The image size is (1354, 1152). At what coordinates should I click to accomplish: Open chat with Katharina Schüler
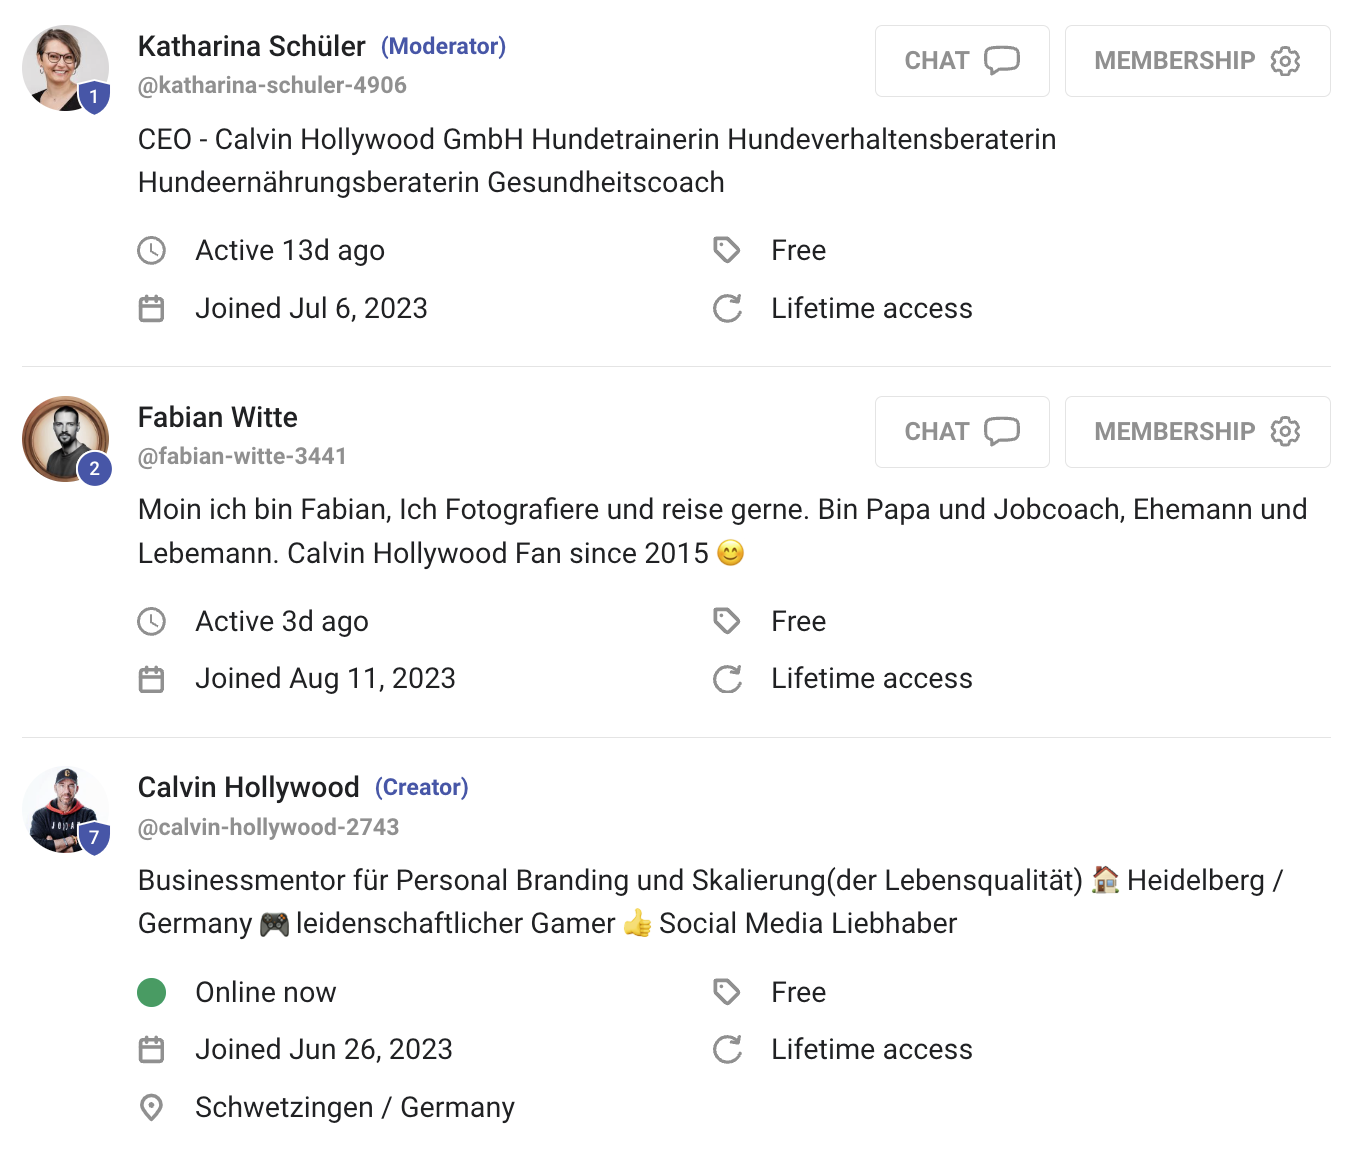coord(961,61)
